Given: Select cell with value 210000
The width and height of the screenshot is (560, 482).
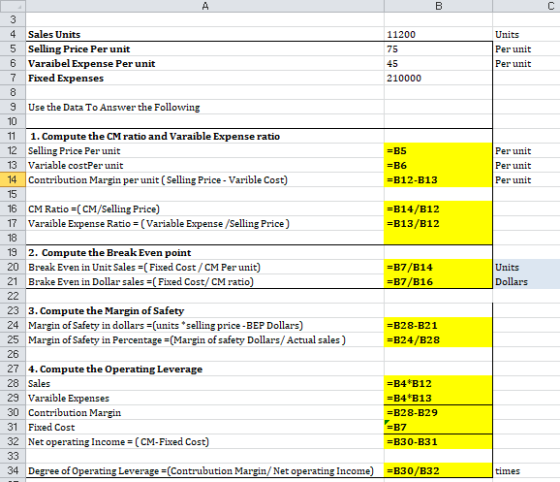Looking at the screenshot, I should coord(439,78).
